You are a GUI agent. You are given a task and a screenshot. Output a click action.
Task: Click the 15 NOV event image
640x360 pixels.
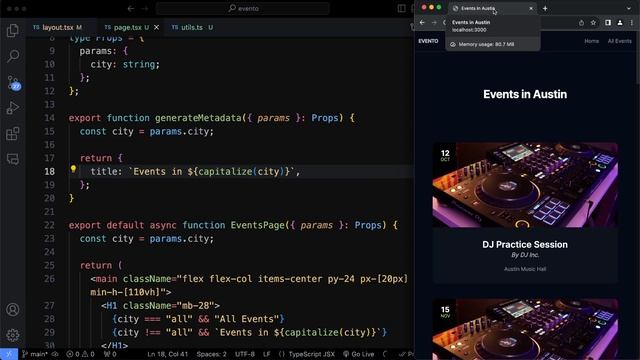coord(525,329)
